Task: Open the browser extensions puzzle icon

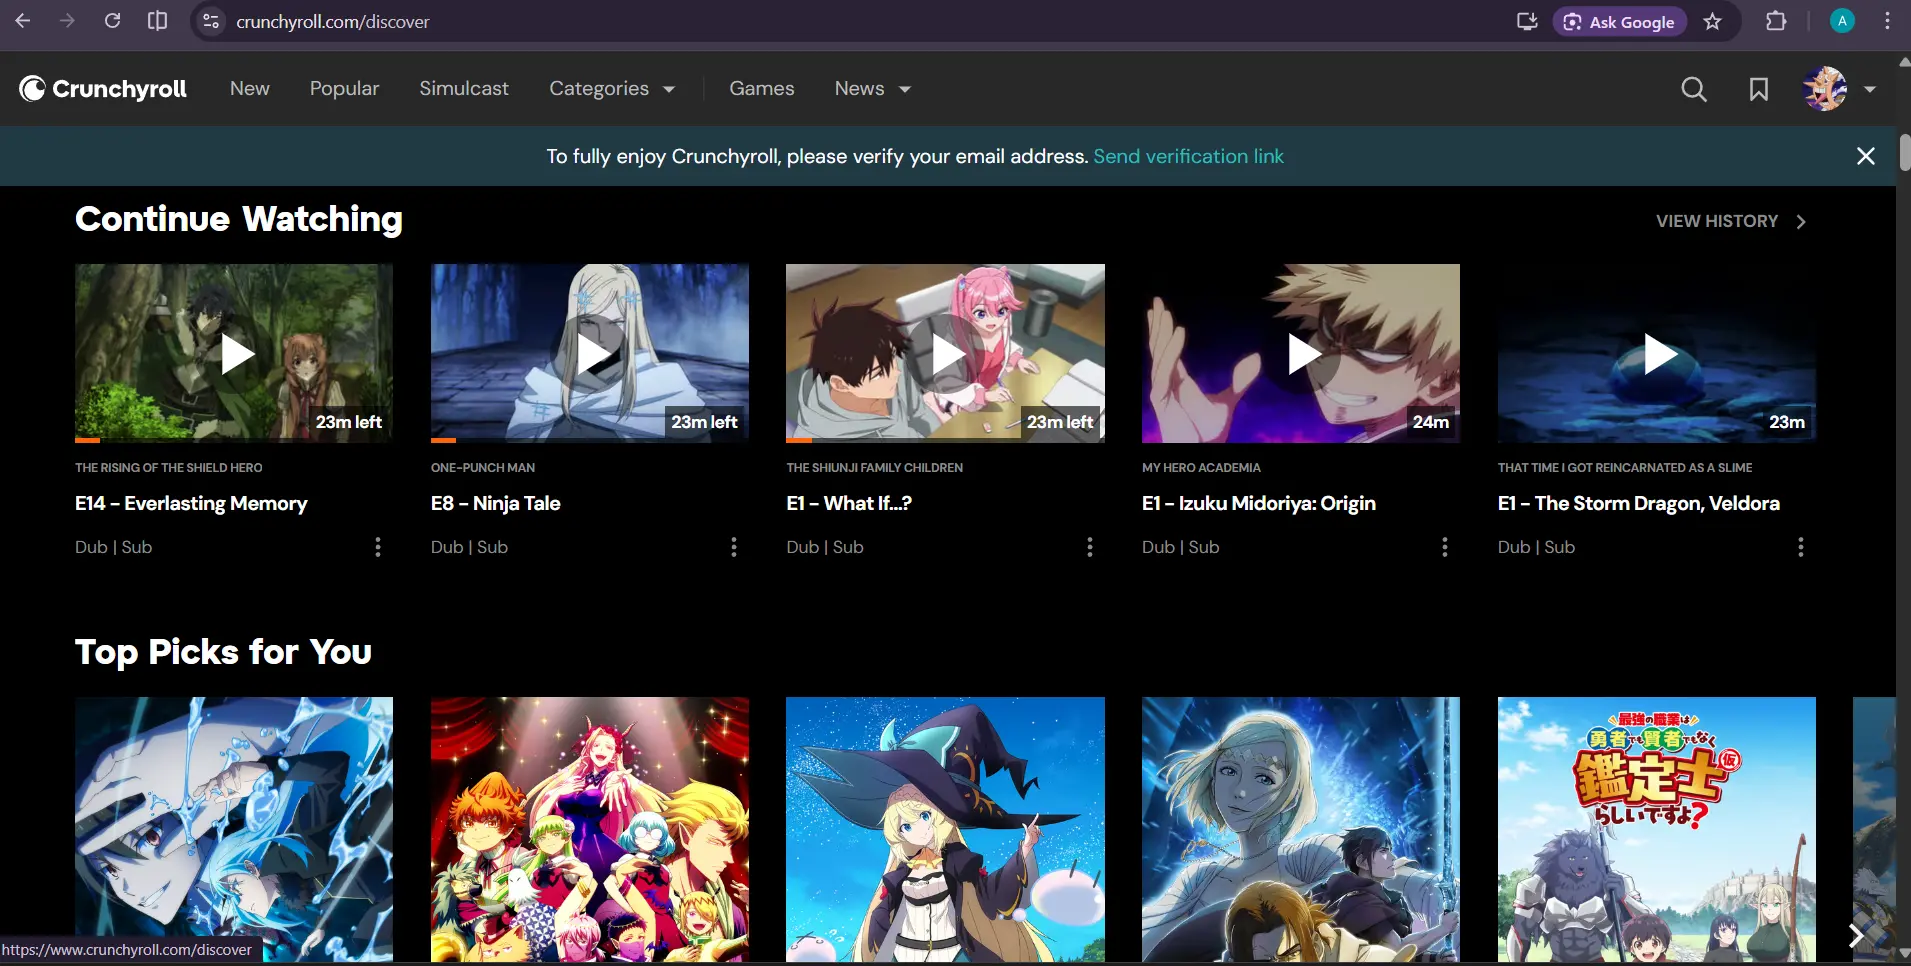Action: point(1776,21)
